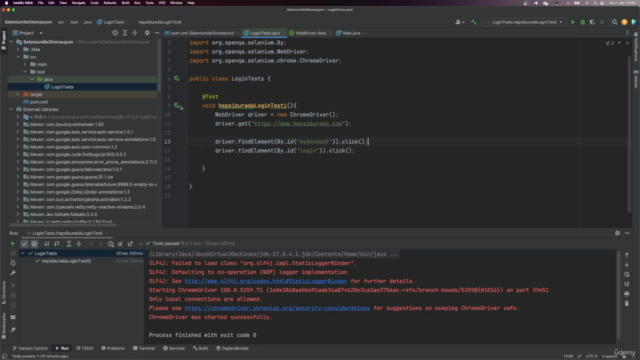Collapse the SeleniumIleOtomasyon project root

coord(11,42)
